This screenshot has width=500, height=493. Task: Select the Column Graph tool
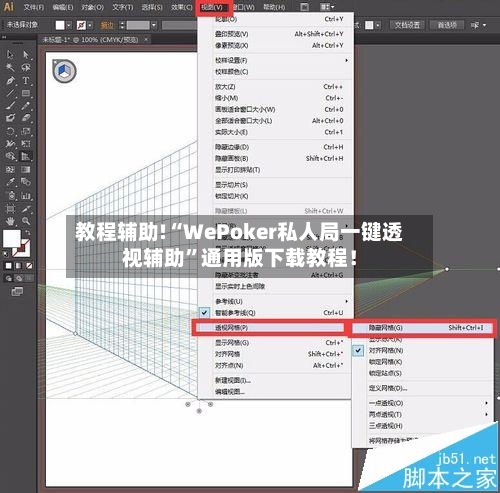(26, 195)
